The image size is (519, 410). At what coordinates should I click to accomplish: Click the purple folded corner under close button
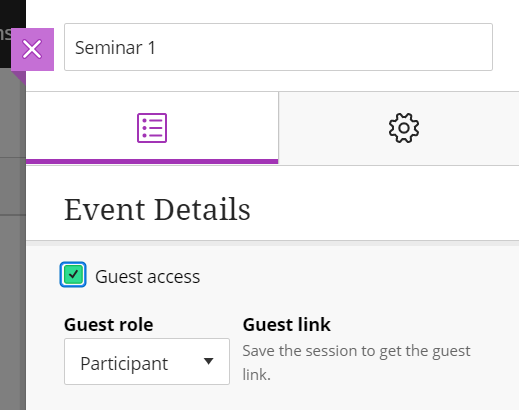[x=21, y=77]
